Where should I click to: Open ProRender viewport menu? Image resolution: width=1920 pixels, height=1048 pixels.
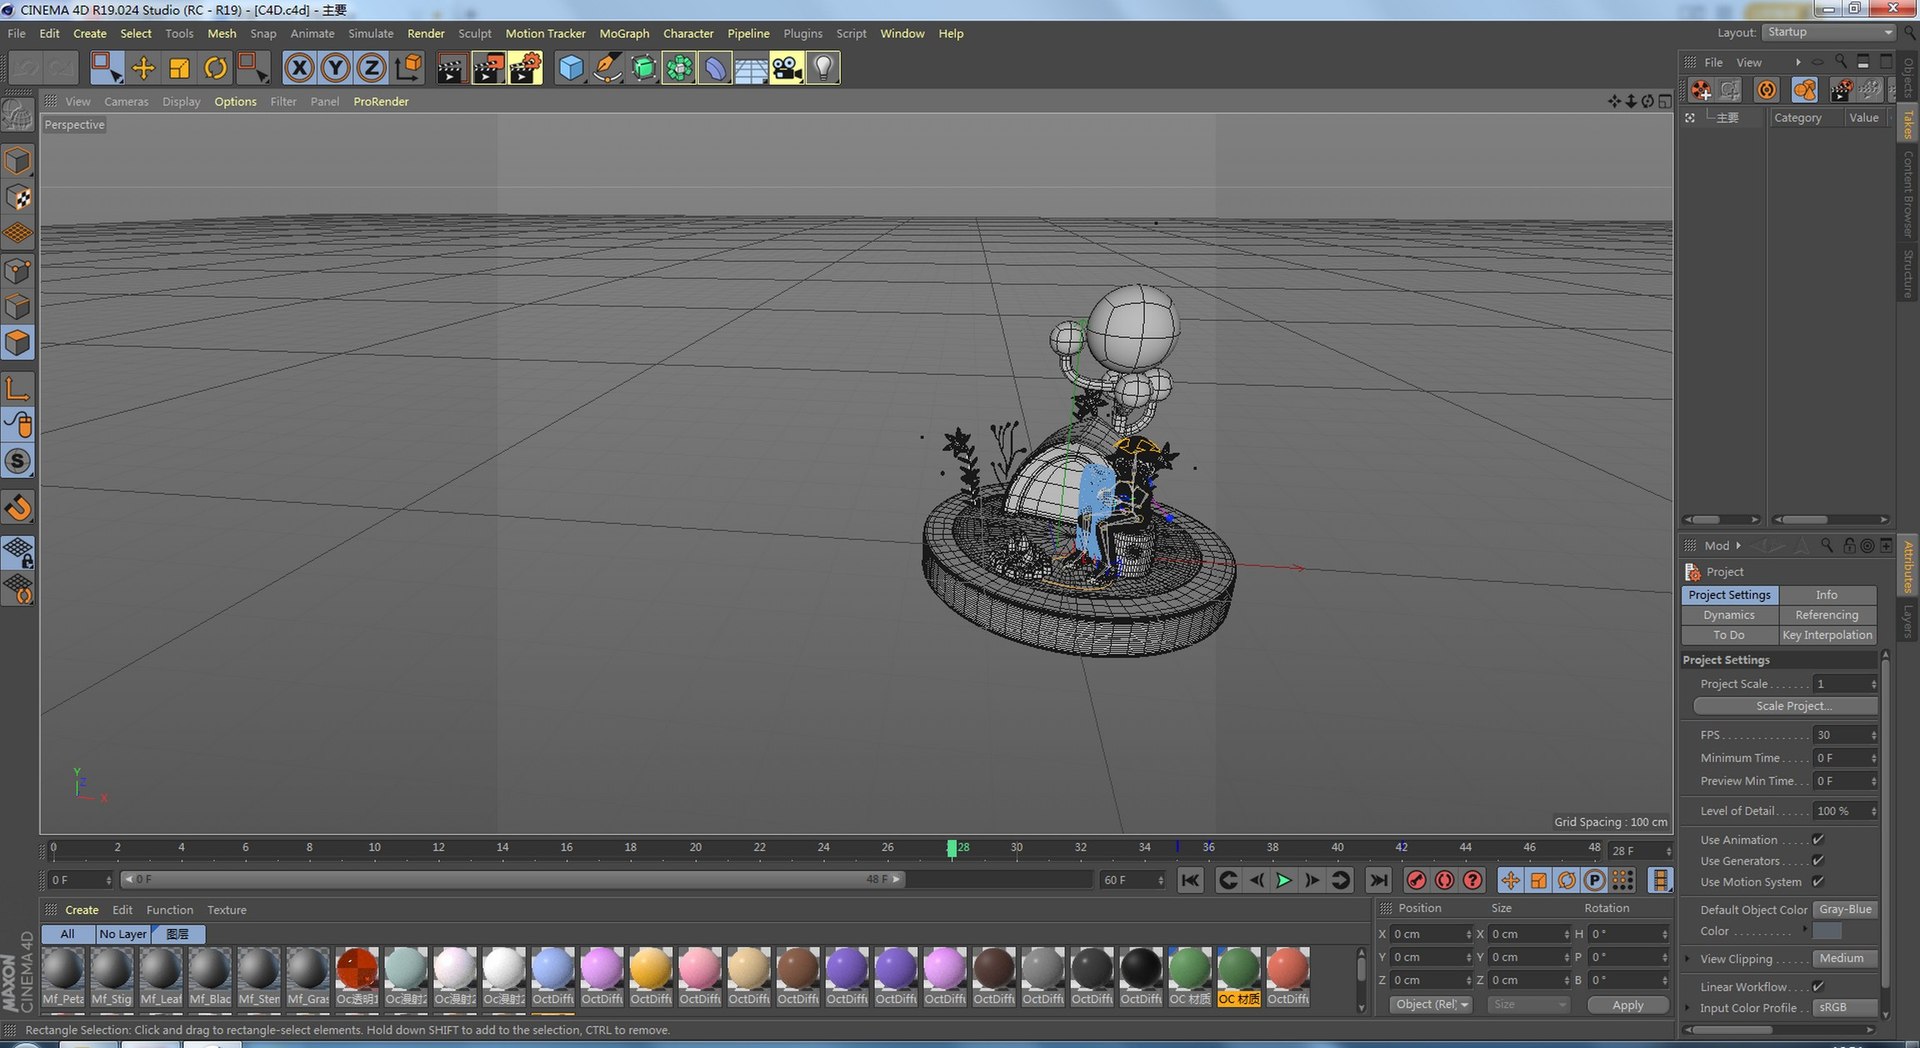click(381, 101)
